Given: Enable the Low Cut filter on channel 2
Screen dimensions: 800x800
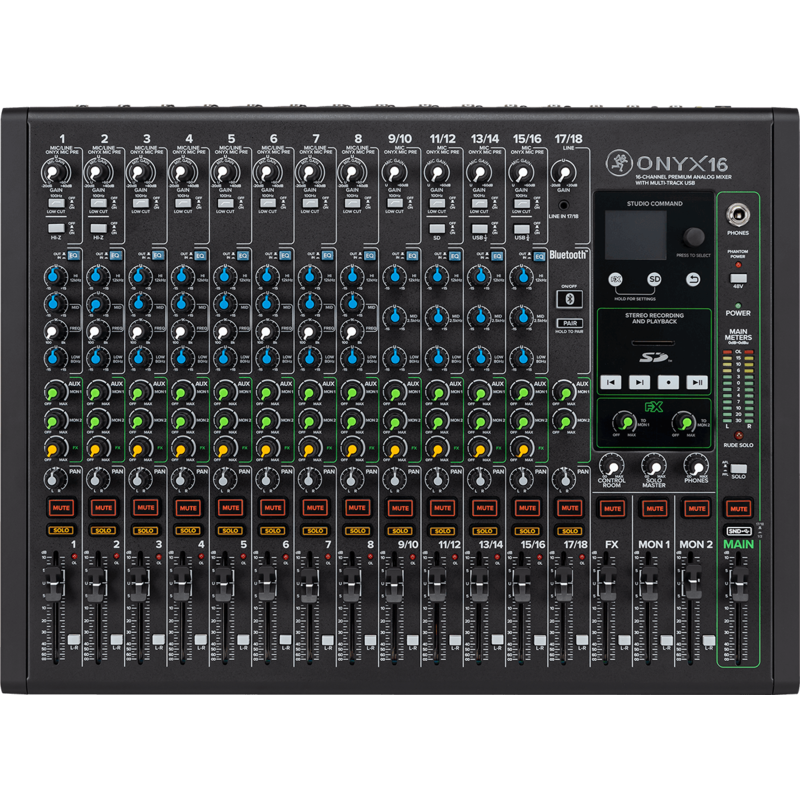Looking at the screenshot, I should (x=96, y=203).
